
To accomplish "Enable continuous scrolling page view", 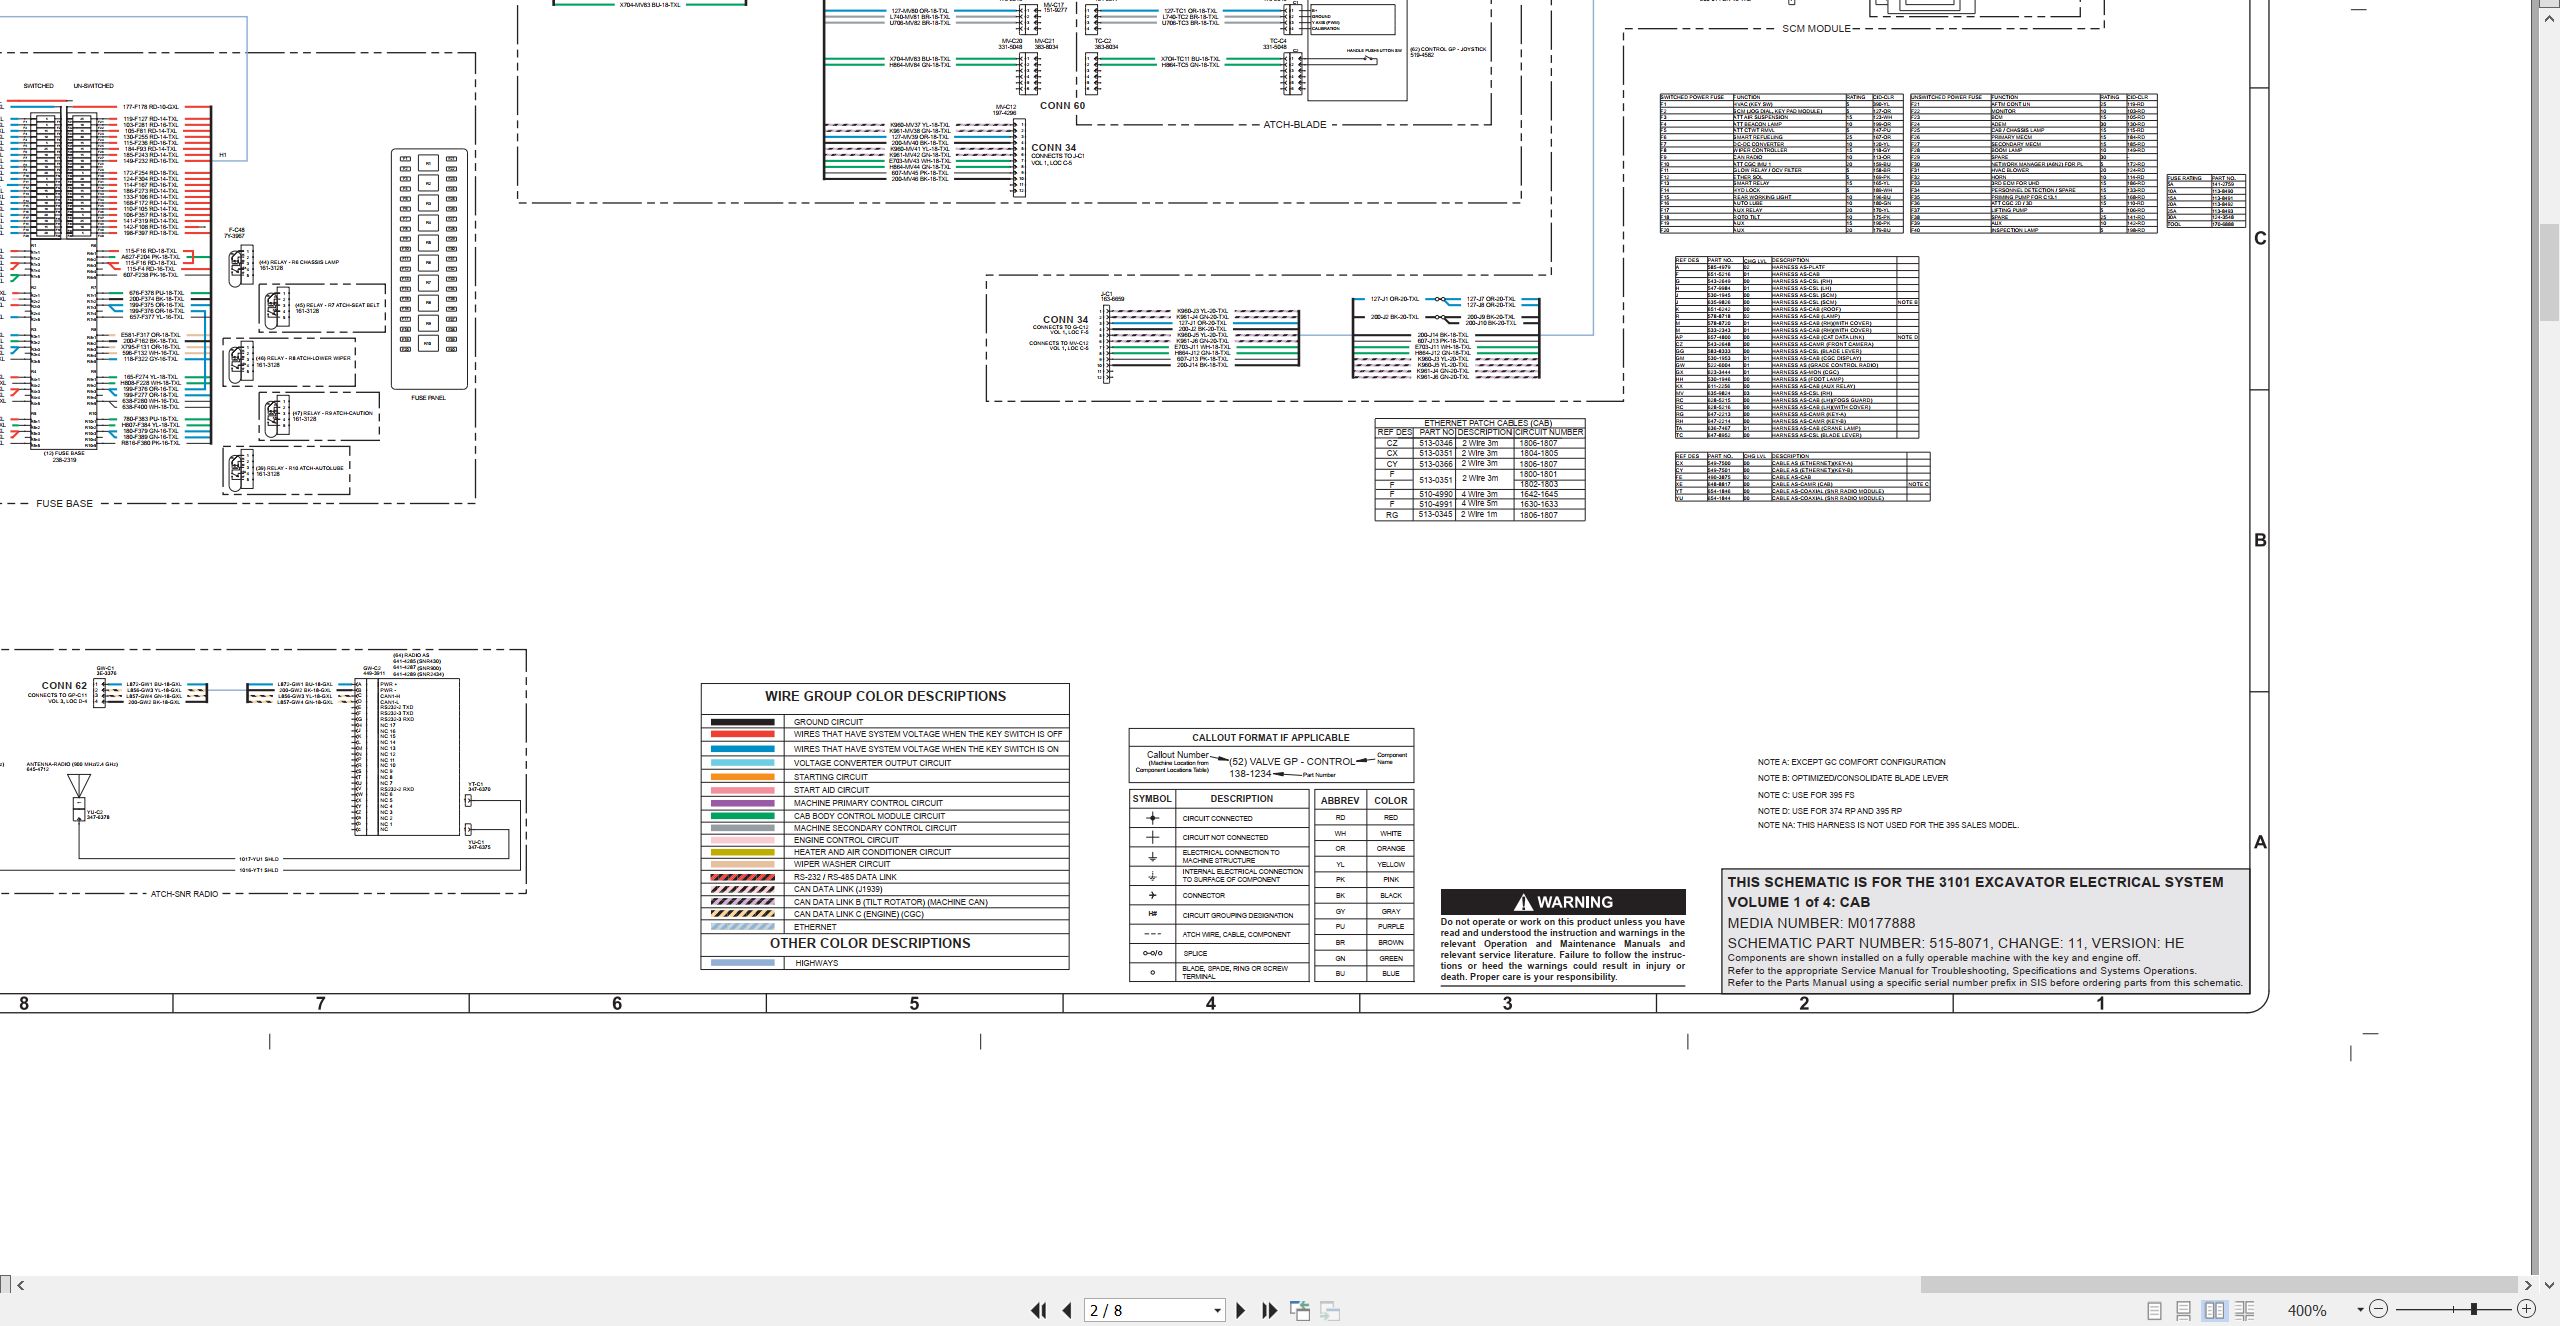I will [x=2184, y=1310].
